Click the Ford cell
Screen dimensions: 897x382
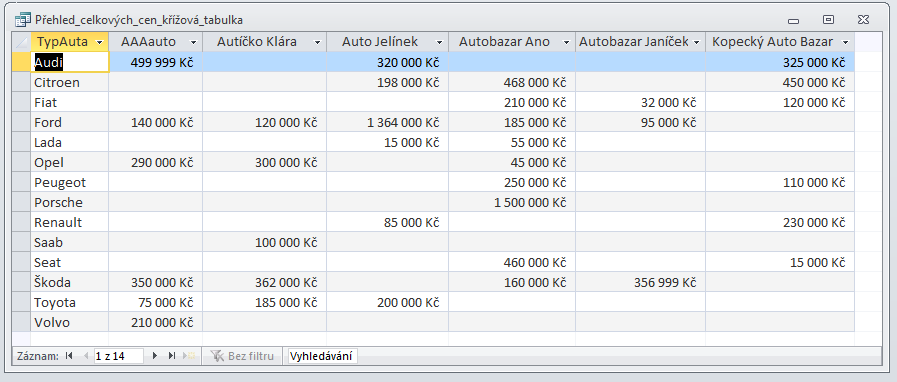point(70,122)
